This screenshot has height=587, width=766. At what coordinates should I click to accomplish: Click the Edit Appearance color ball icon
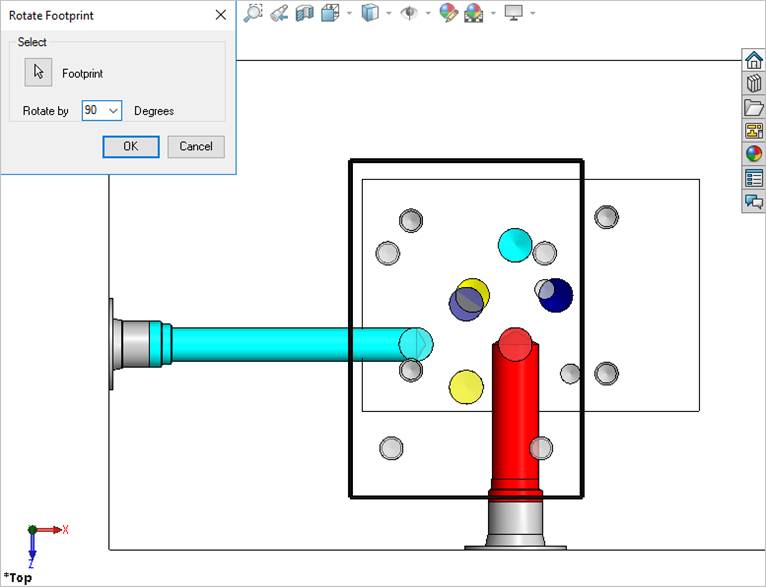coord(448,13)
